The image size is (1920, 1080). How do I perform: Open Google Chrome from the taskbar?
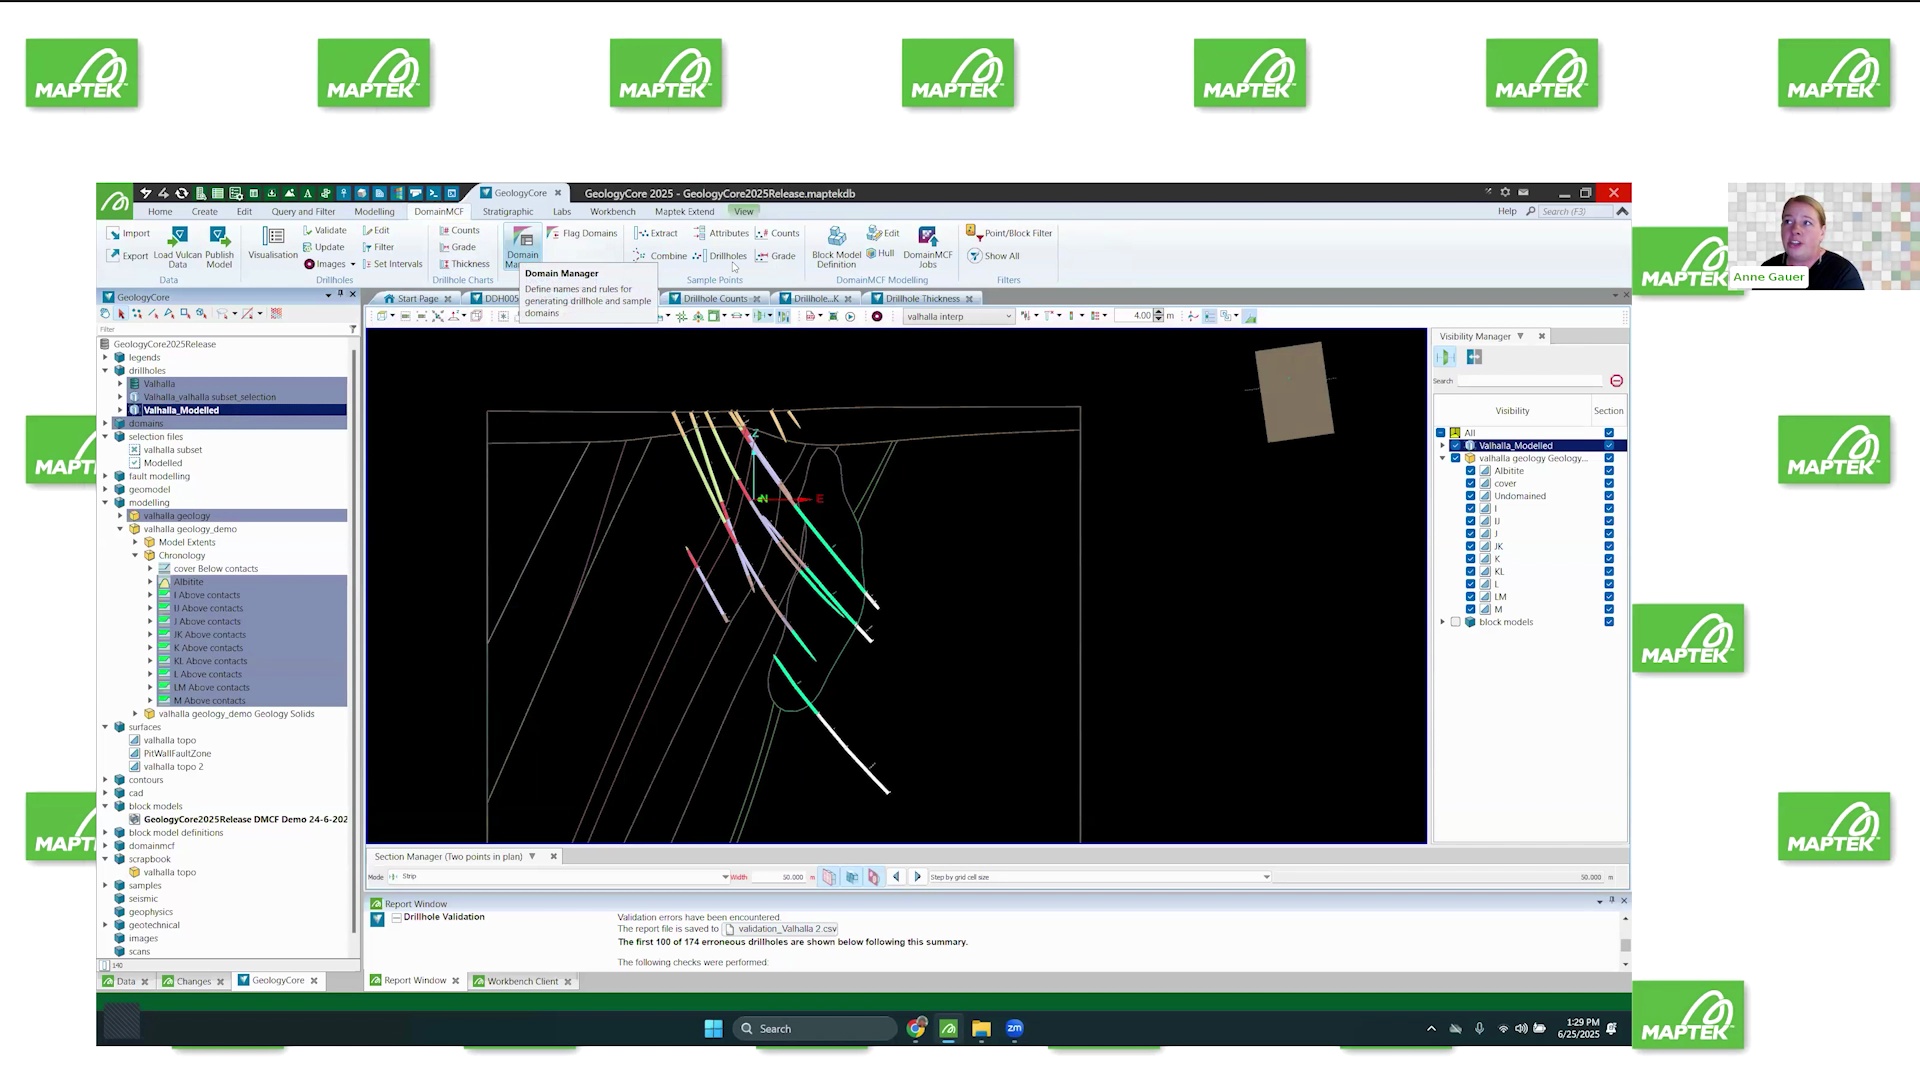pos(916,1028)
